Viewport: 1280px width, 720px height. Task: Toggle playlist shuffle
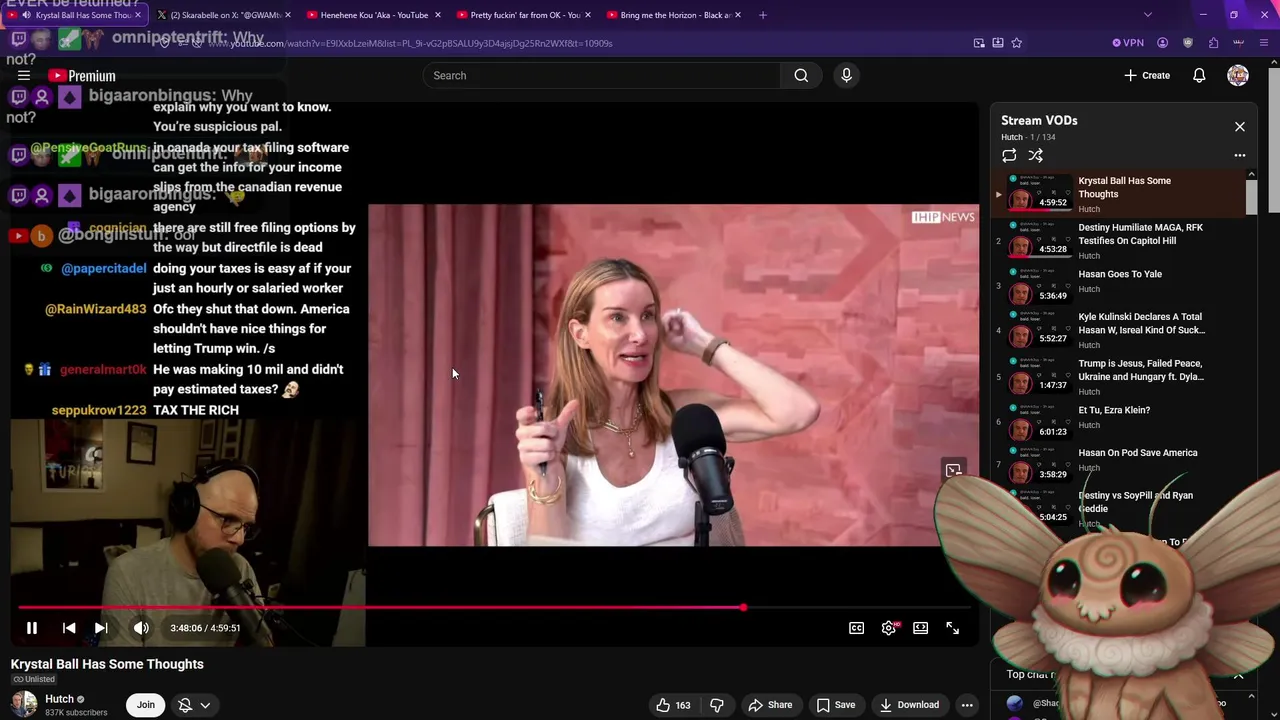pyautogui.click(x=1036, y=156)
